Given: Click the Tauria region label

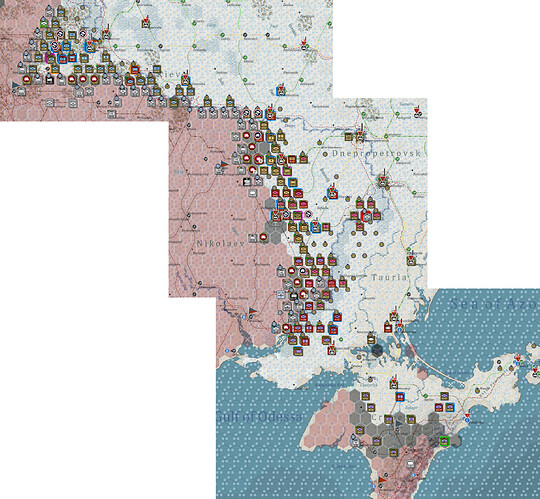Looking at the screenshot, I should tap(389, 277).
